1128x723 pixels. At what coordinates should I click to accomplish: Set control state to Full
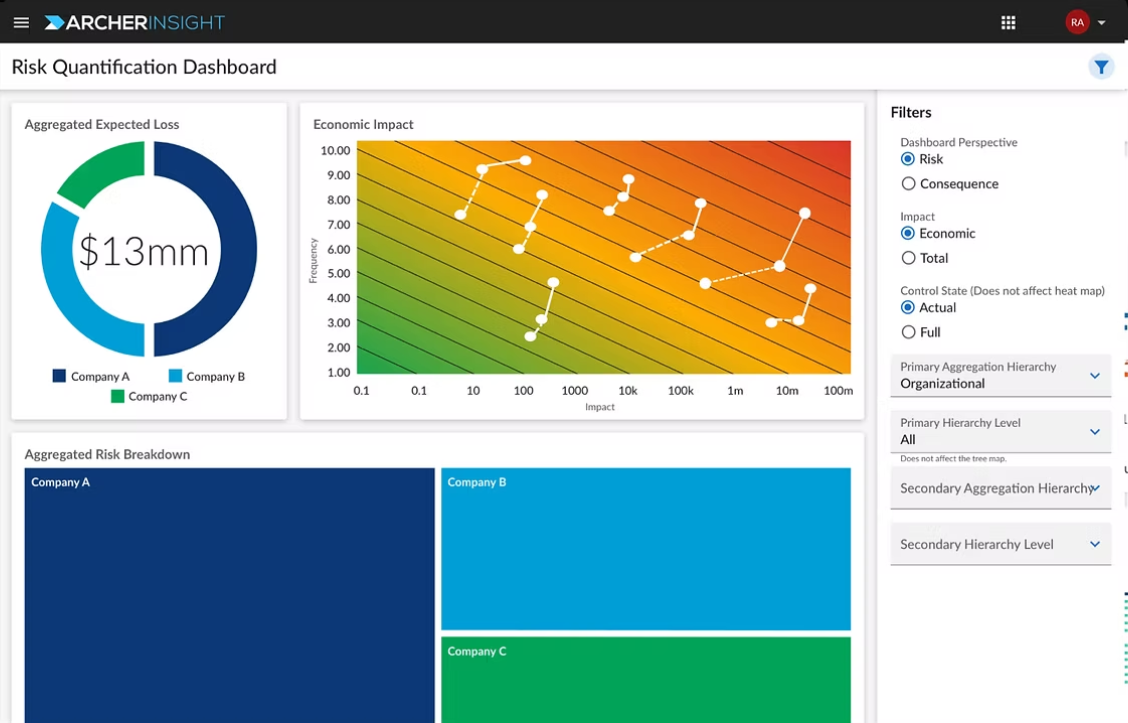coord(908,332)
